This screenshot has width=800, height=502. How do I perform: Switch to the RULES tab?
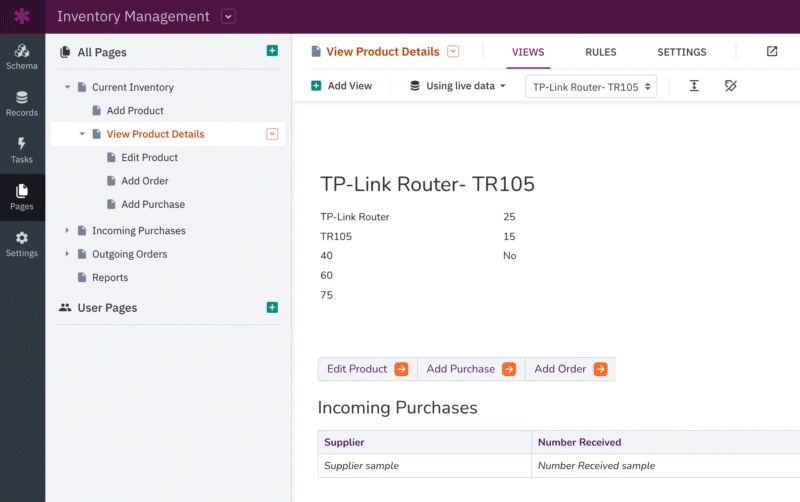pyautogui.click(x=601, y=52)
